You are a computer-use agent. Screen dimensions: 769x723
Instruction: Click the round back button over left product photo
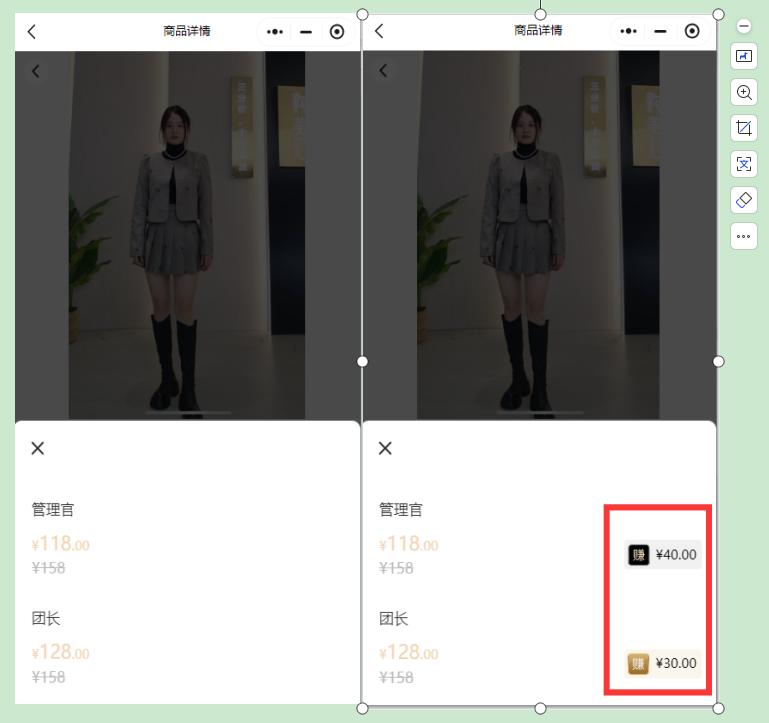click(x=36, y=71)
